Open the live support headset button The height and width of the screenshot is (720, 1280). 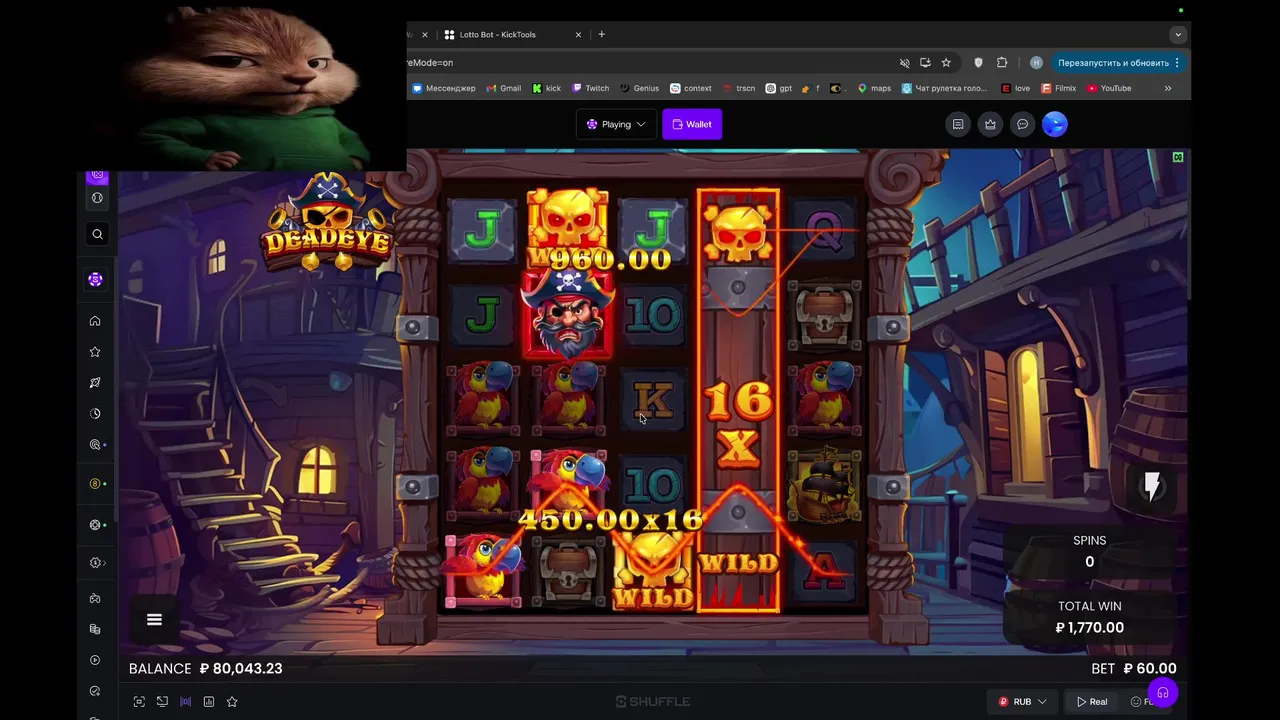point(1162,693)
